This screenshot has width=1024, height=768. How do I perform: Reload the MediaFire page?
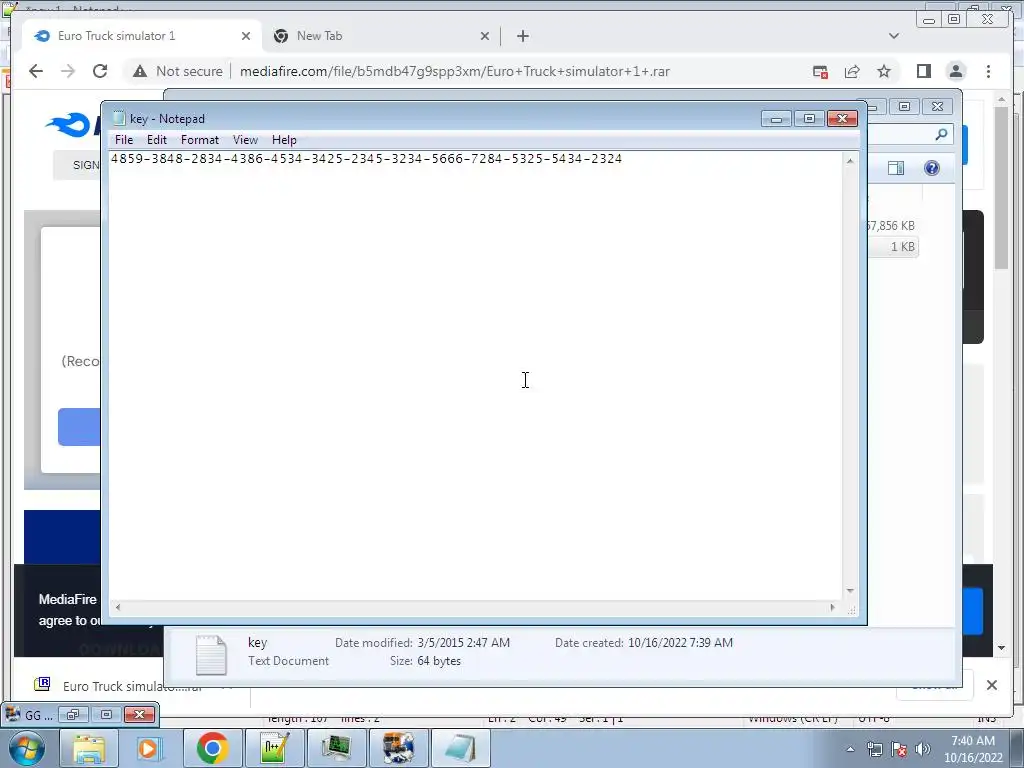point(100,71)
